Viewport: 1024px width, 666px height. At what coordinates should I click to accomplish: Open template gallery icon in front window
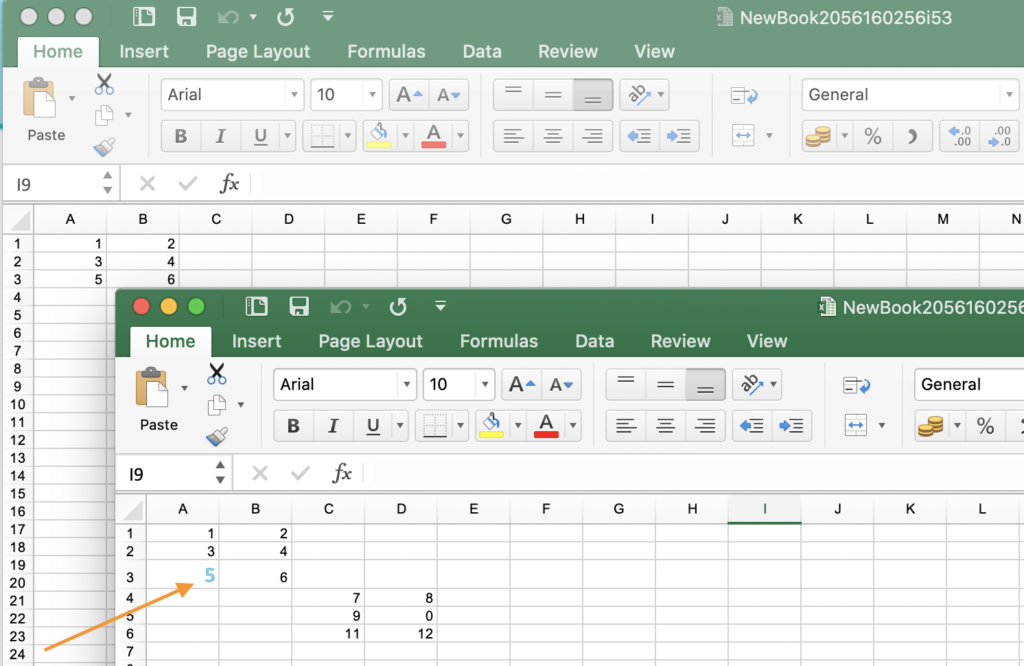point(256,306)
